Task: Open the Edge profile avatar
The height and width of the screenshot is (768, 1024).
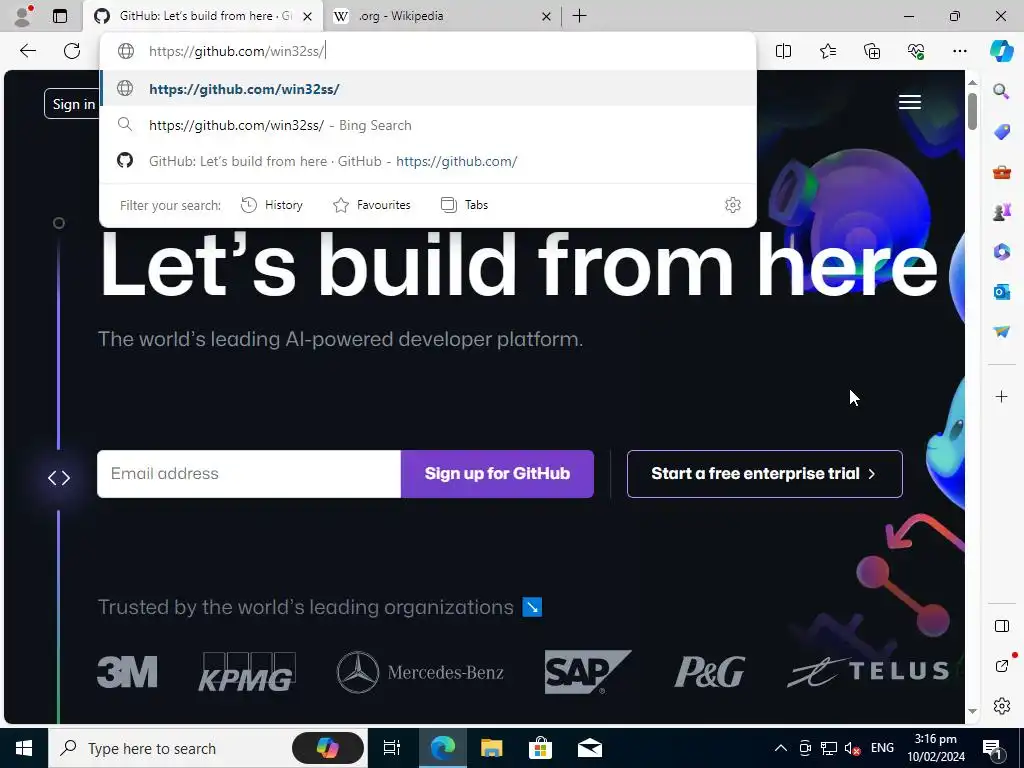Action: (x=22, y=16)
